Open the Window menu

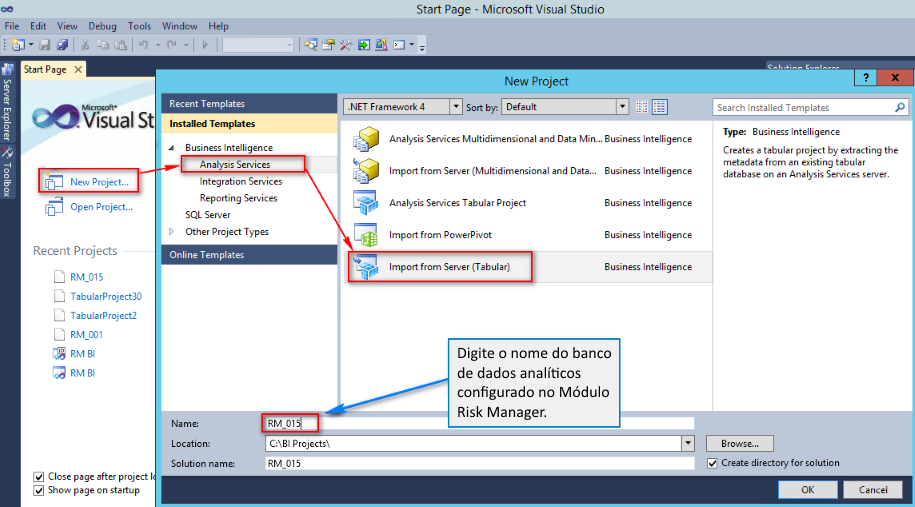[x=179, y=26]
